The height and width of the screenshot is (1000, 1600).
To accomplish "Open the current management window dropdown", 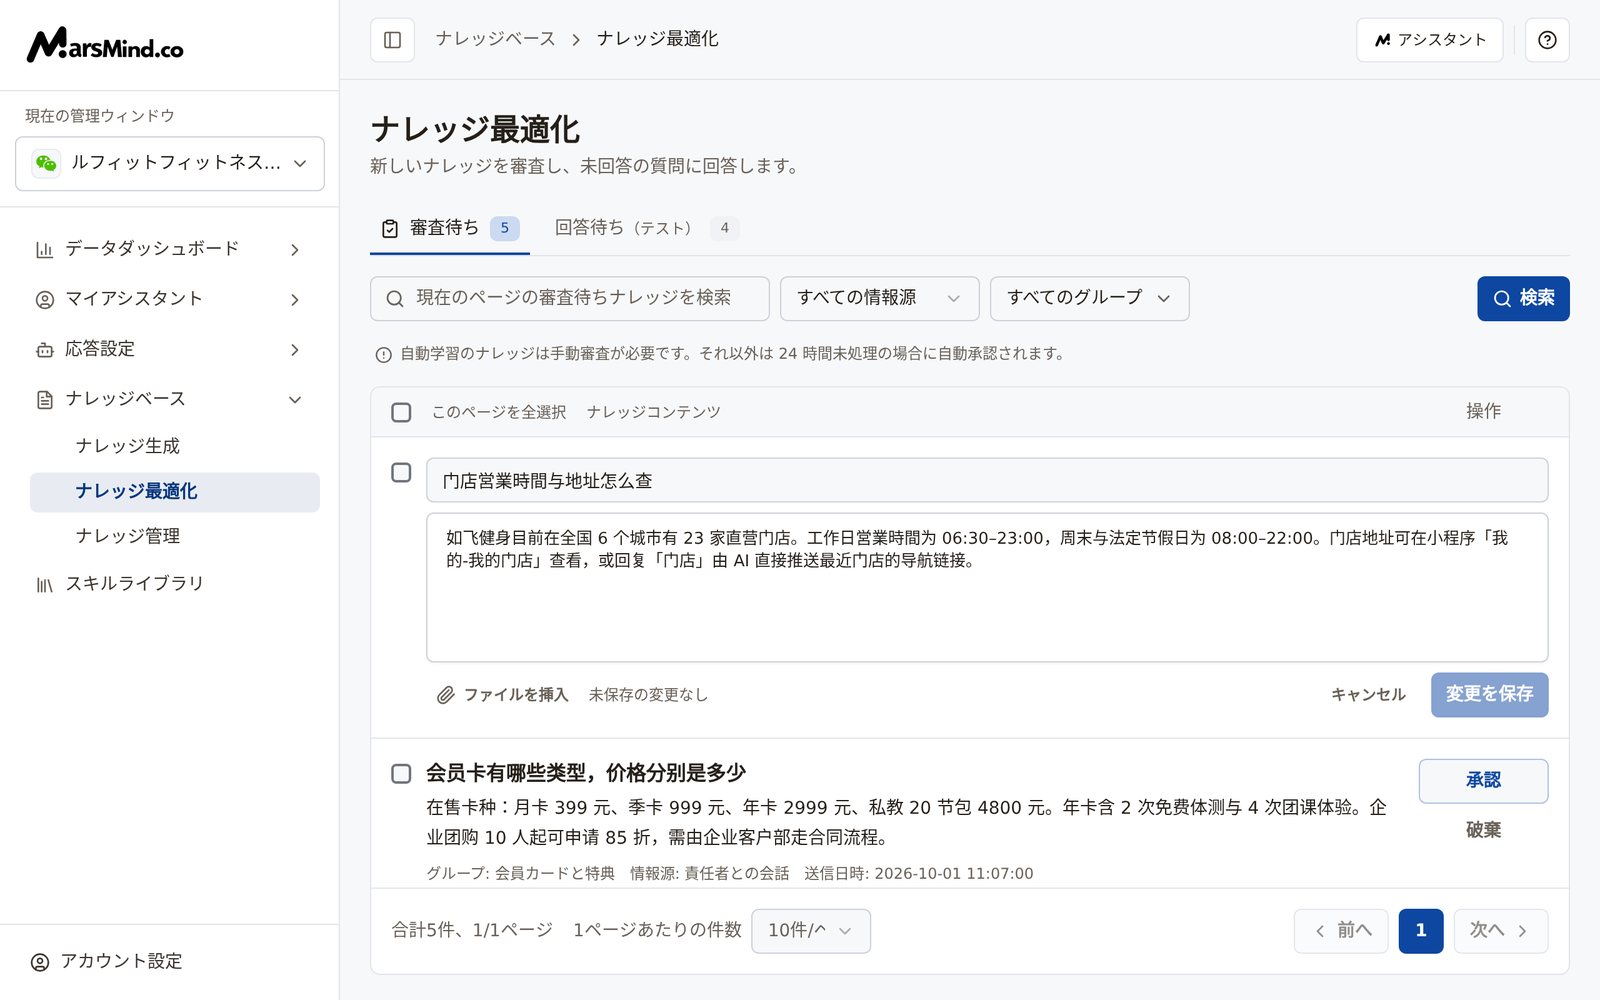I will tap(170, 163).
